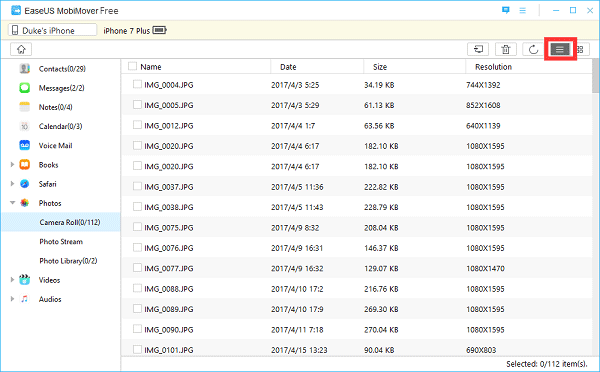Check the box for IMG_0075.JPG

(137, 227)
